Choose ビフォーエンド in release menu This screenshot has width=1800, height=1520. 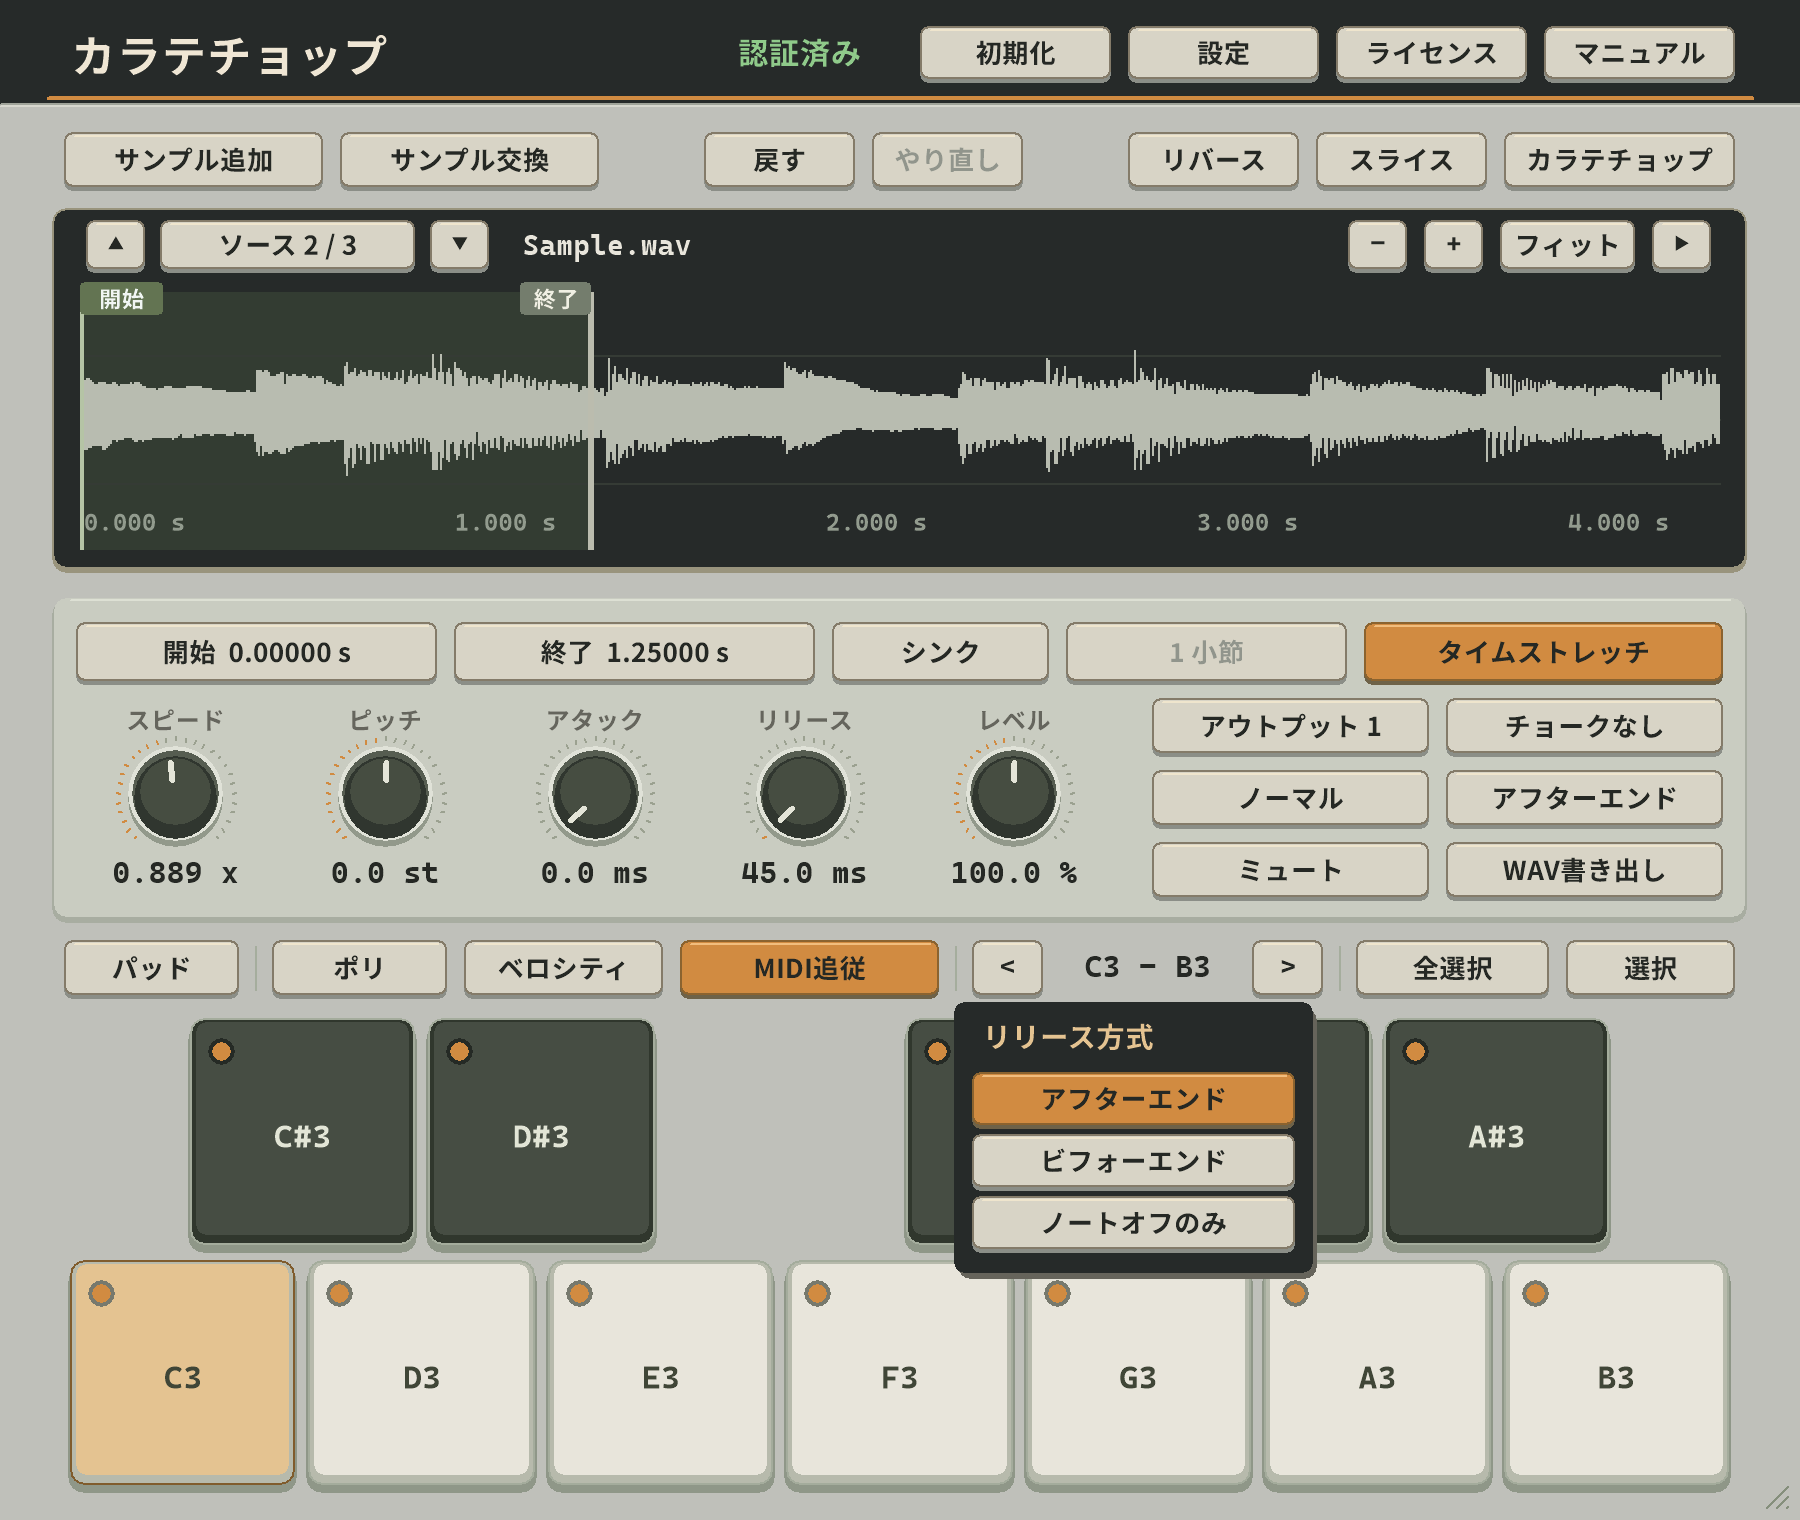[1133, 1161]
